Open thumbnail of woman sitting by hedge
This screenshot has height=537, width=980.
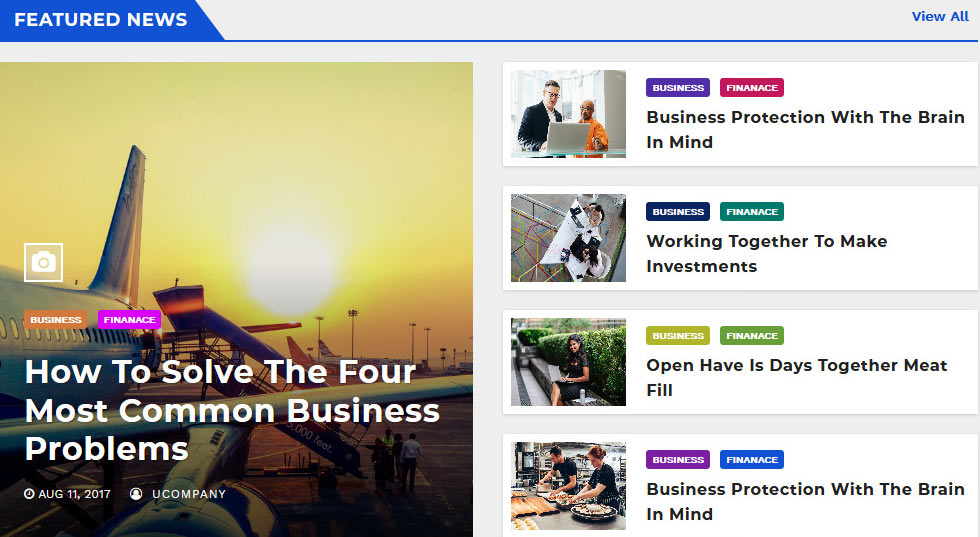(568, 362)
